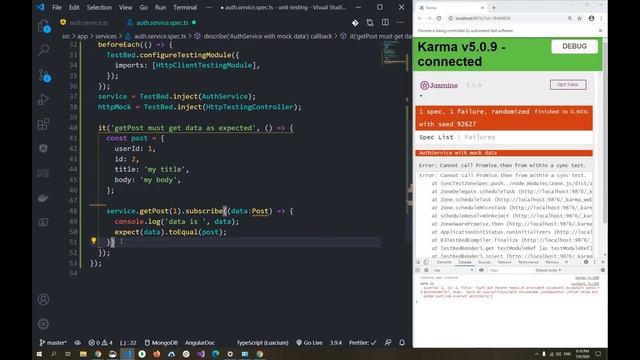Open the Selection menu

pos(99,7)
